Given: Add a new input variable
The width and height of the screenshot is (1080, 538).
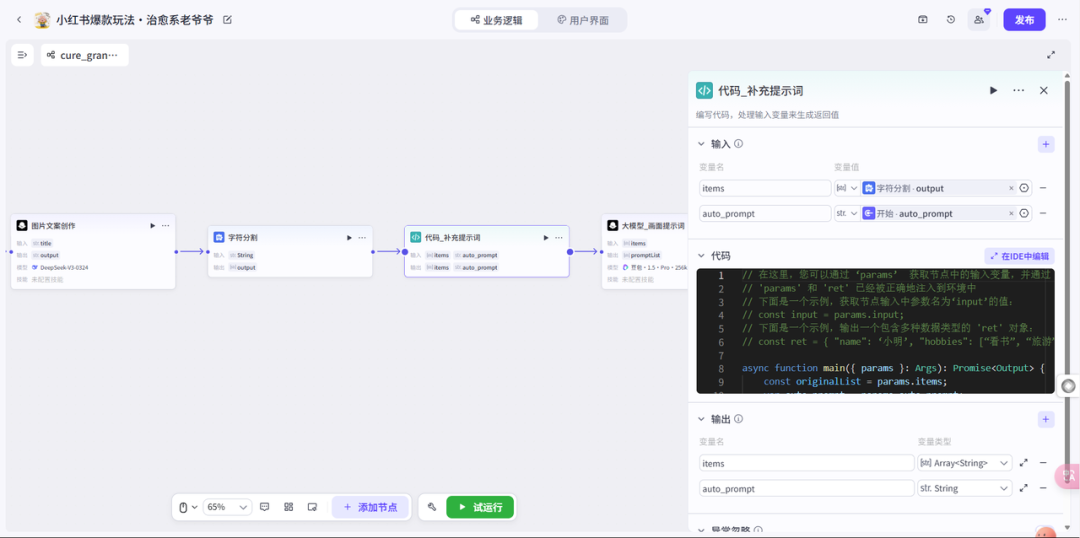Looking at the screenshot, I should [x=1046, y=144].
